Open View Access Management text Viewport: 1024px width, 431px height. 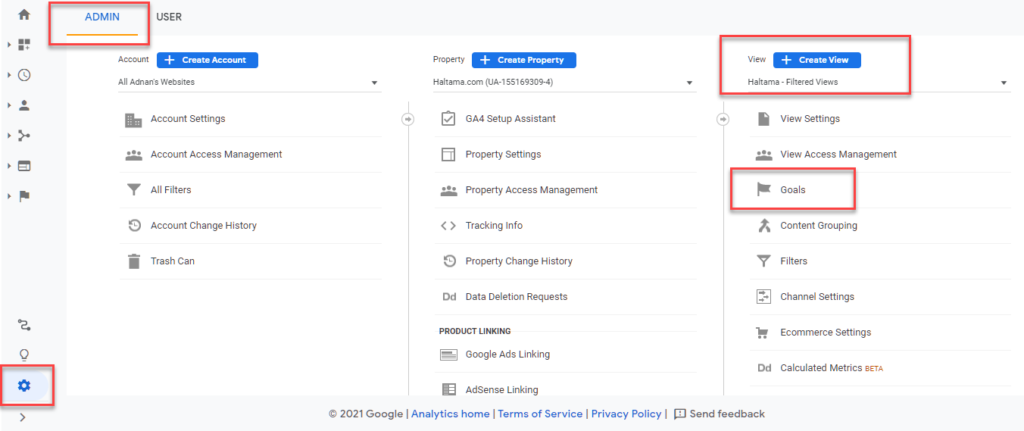838,155
